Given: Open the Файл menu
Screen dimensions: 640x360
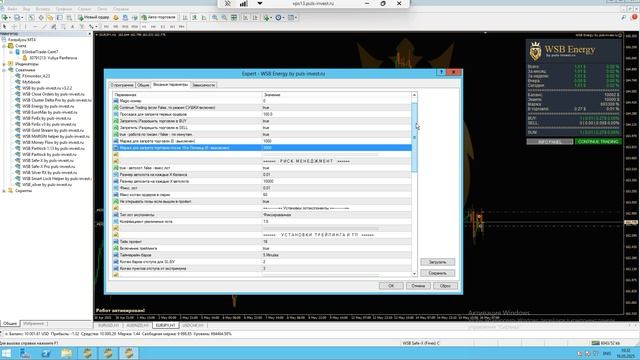Looking at the screenshot, I should tap(12, 9).
